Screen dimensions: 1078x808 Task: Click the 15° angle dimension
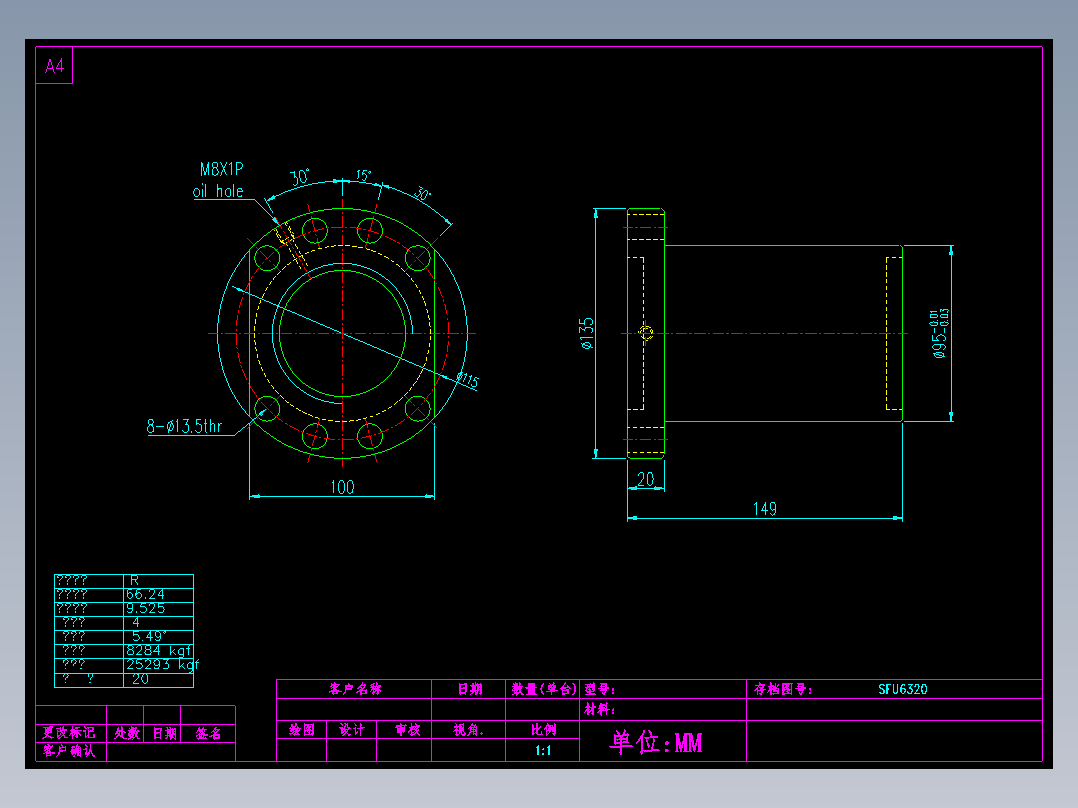pyautogui.click(x=363, y=175)
